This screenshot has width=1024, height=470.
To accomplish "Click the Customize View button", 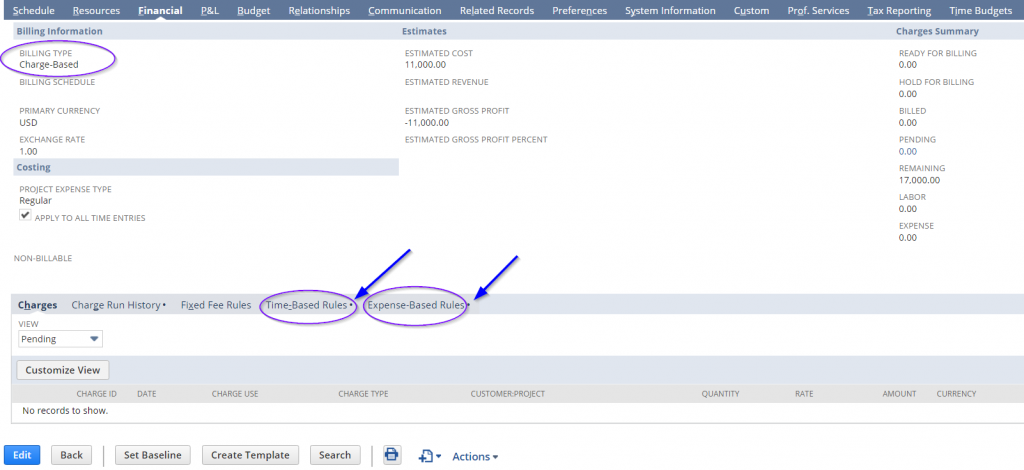I will point(62,370).
